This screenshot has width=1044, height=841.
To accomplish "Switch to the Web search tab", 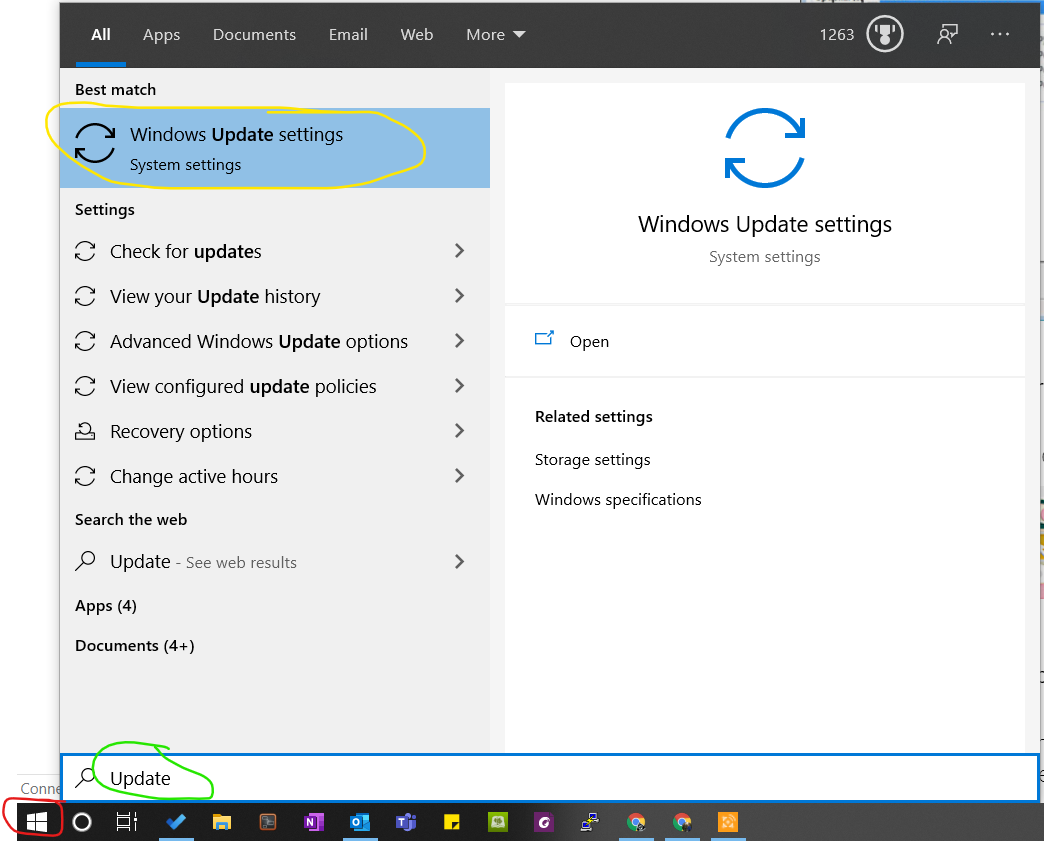I will pyautogui.click(x=417, y=35).
